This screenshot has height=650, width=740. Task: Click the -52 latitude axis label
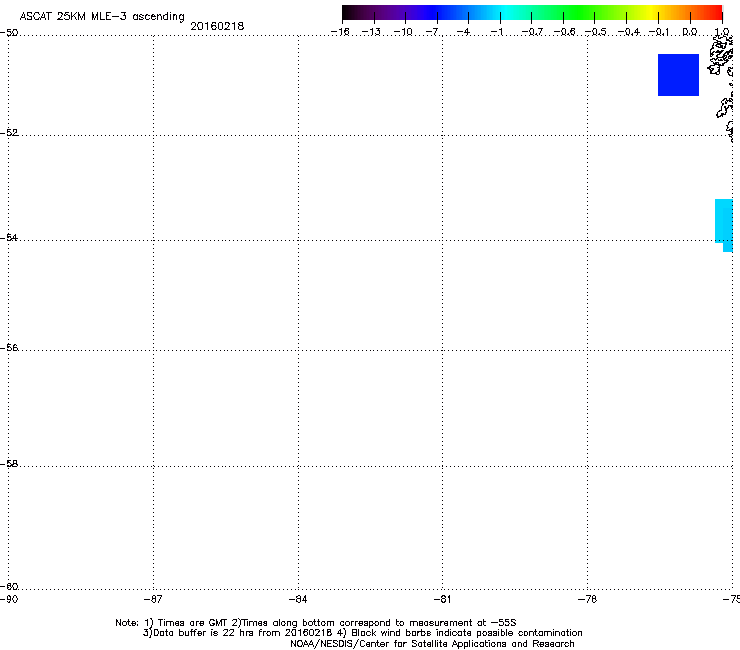(x=9, y=133)
